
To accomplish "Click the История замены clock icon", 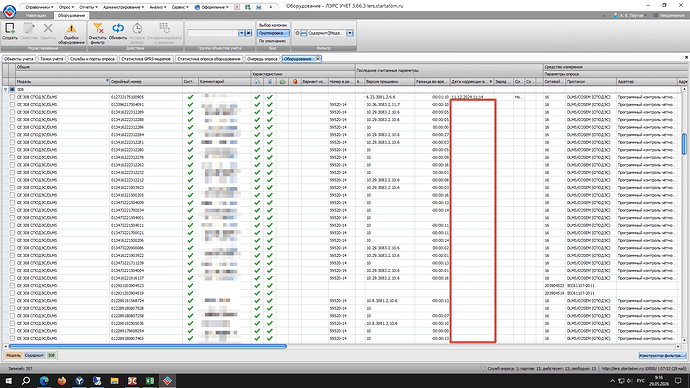I will coord(137,29).
